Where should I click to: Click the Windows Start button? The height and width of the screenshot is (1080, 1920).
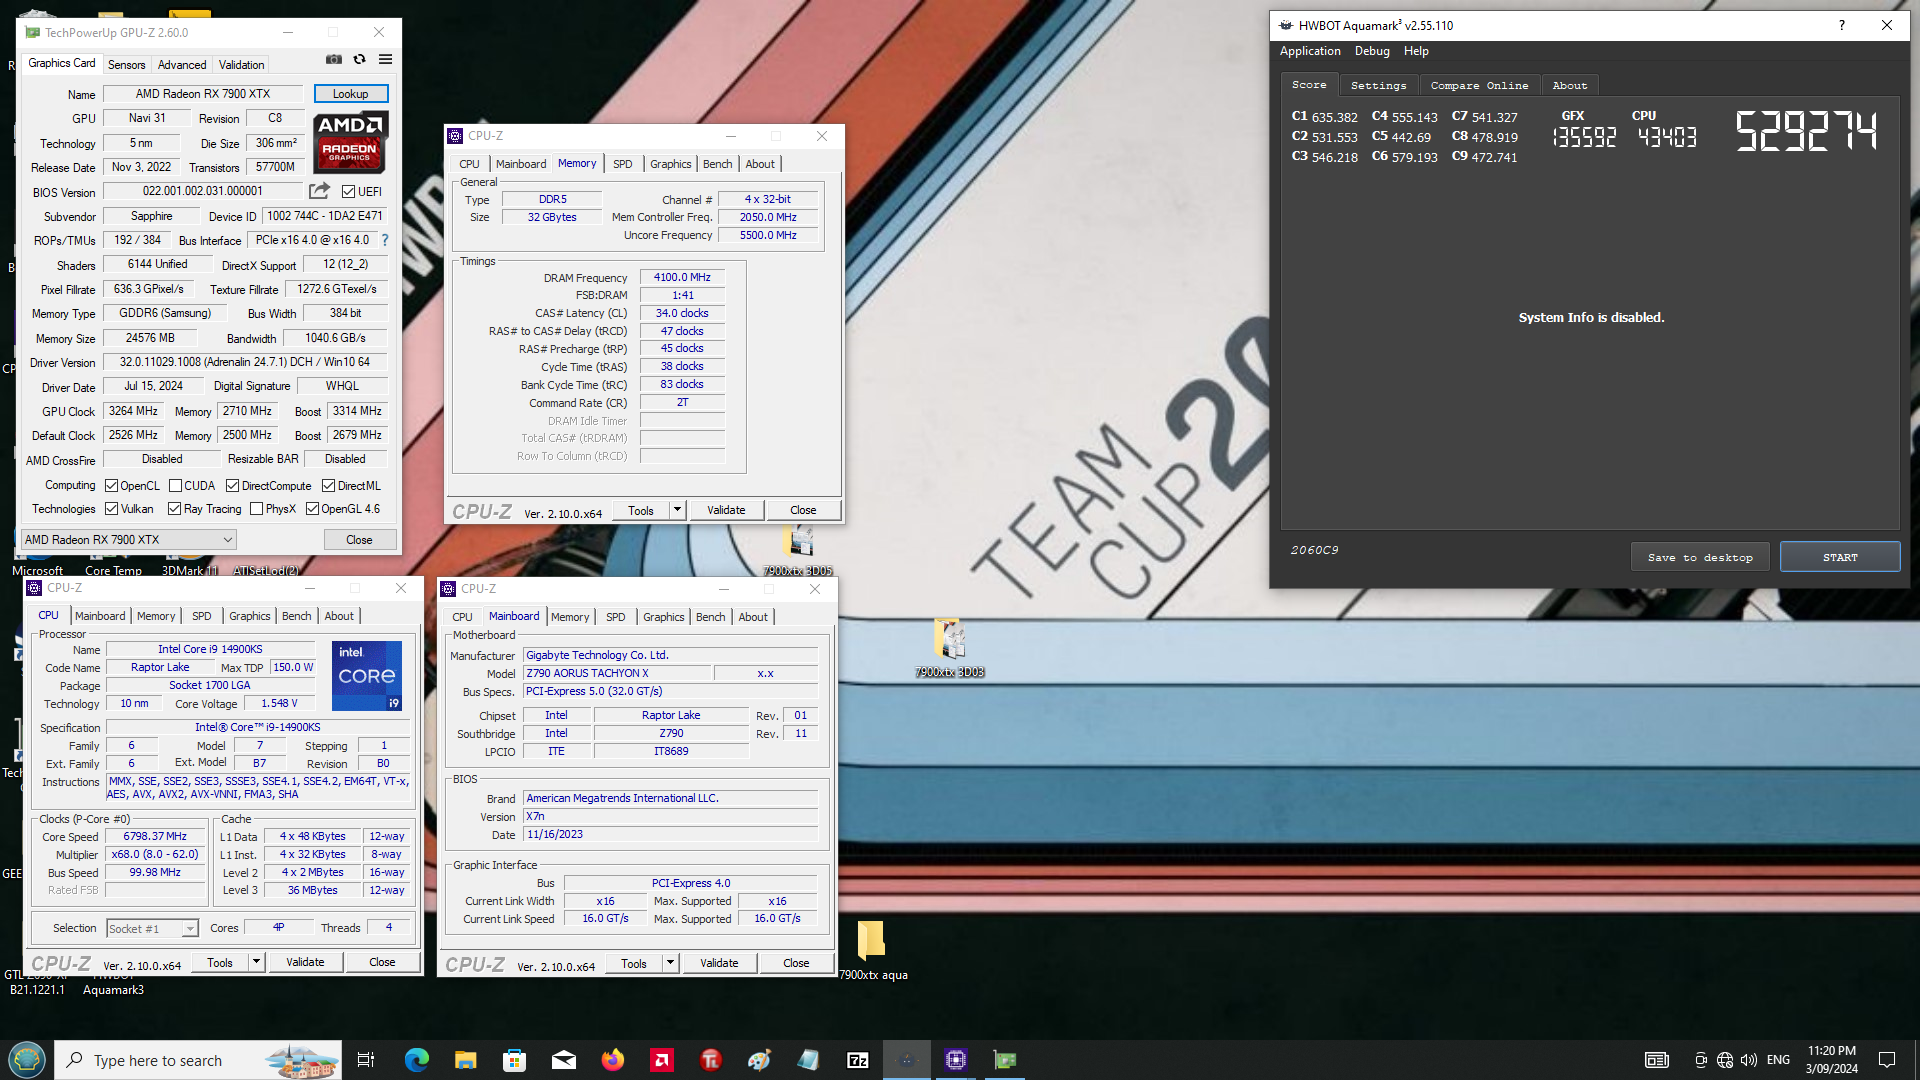point(26,1060)
